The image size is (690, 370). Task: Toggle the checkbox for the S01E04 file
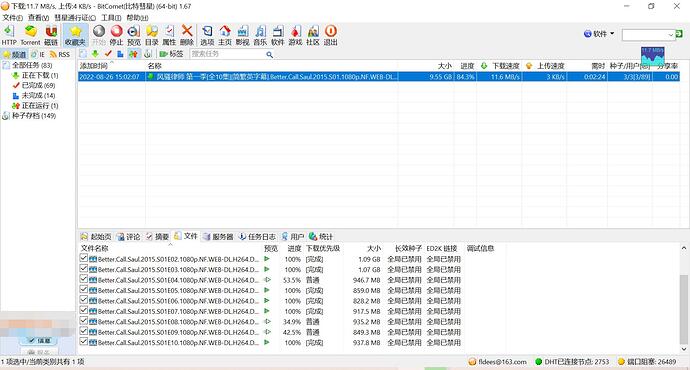(x=84, y=279)
